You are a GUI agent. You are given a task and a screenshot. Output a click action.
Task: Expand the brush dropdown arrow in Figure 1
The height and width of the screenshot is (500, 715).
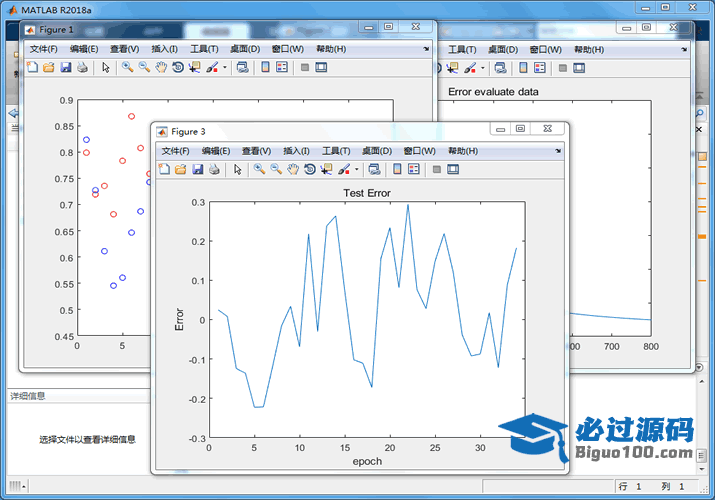225,68
